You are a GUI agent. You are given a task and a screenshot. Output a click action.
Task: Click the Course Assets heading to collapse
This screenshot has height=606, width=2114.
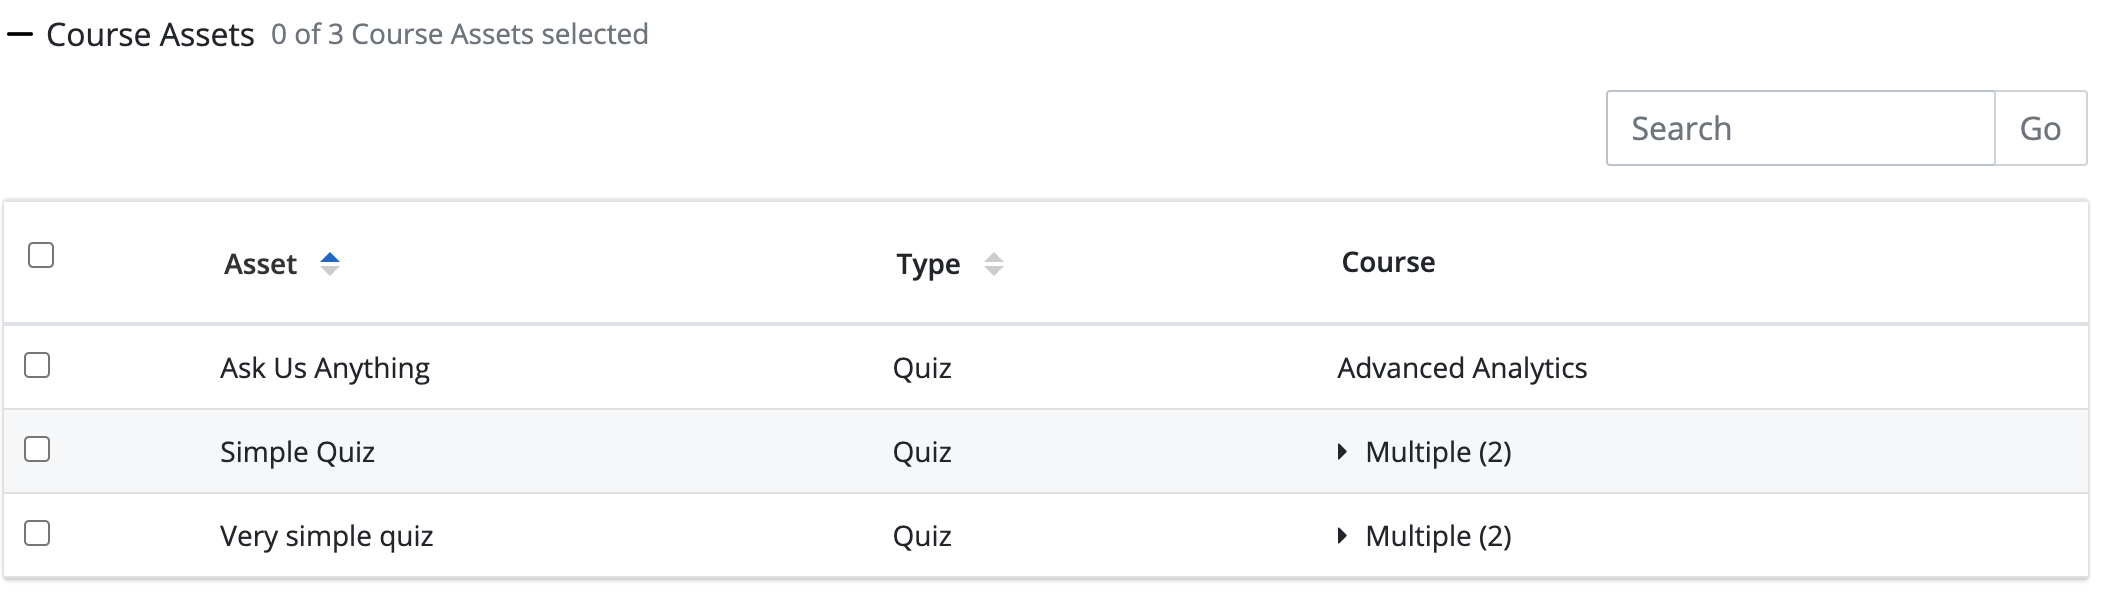(x=150, y=35)
